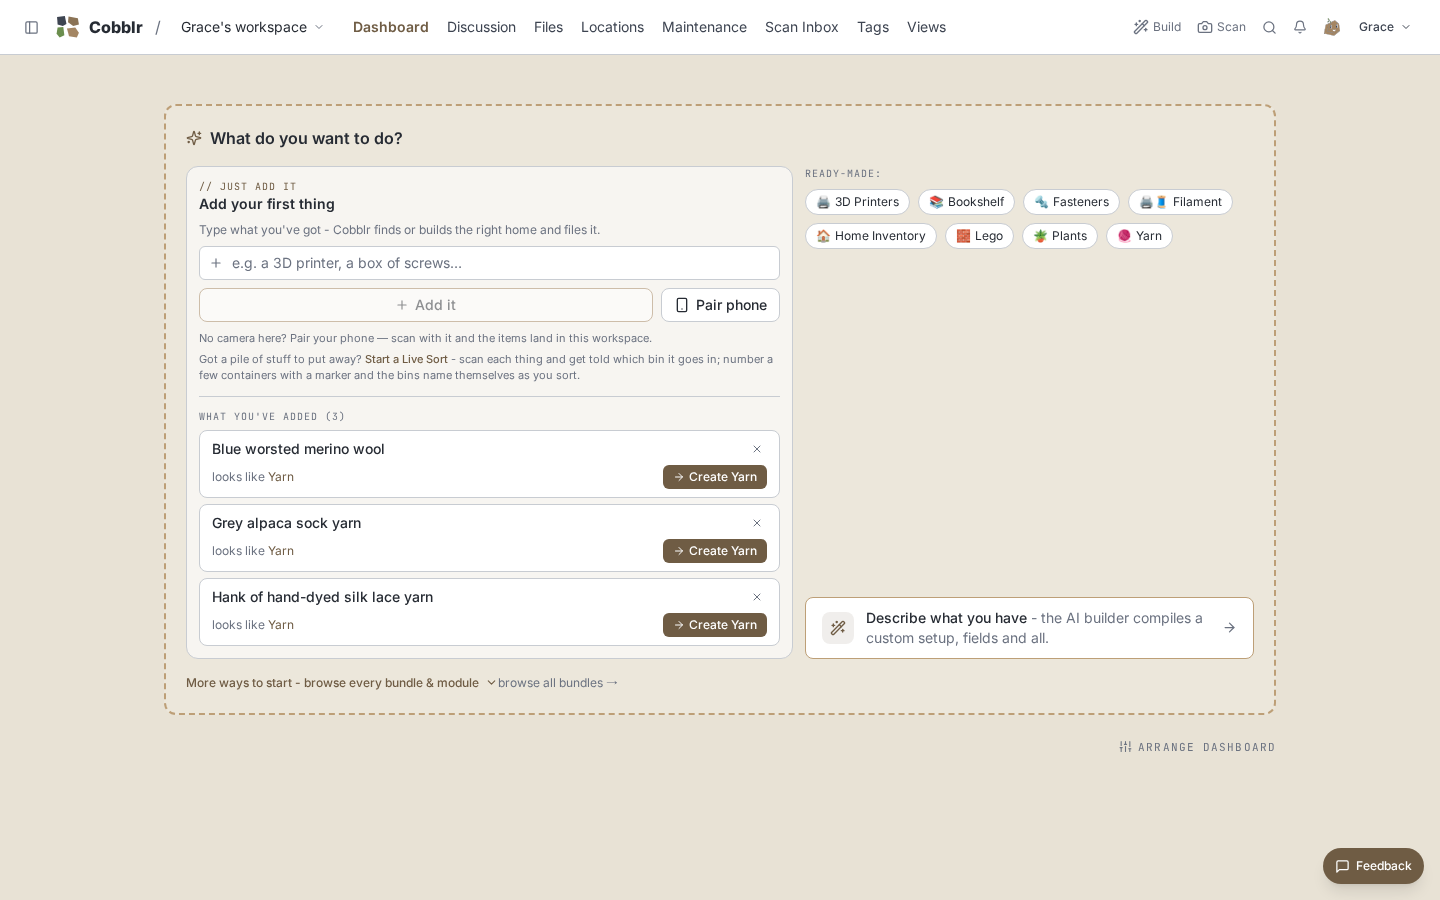
Task: Follow the Start a Live Sort link
Action: coord(406,359)
